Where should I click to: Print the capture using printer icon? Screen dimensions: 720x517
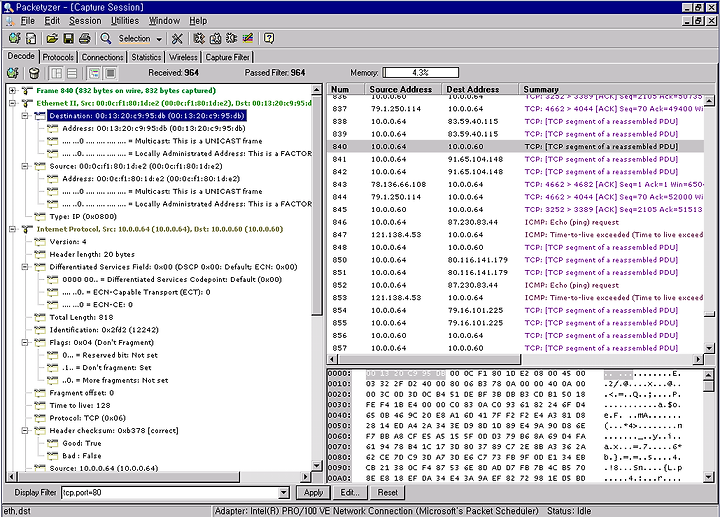84,39
